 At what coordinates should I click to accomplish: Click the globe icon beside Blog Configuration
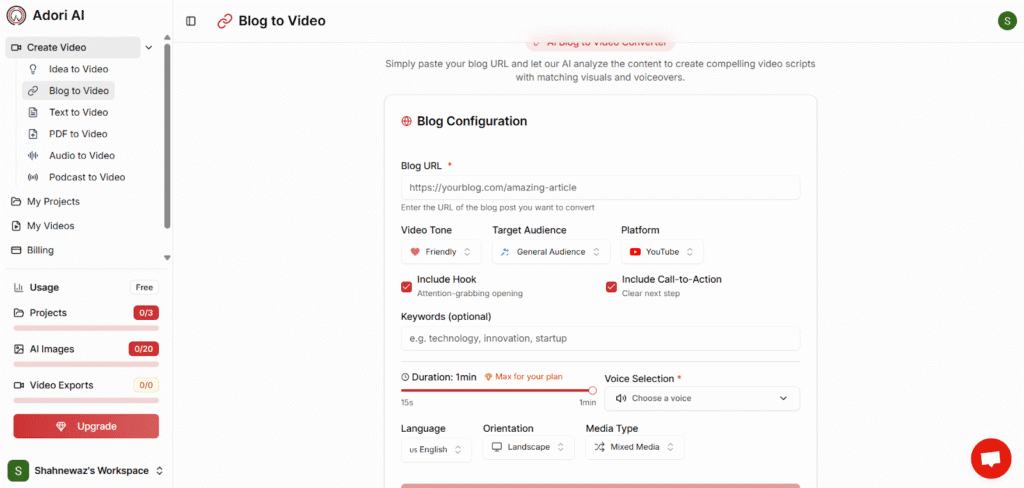406,122
